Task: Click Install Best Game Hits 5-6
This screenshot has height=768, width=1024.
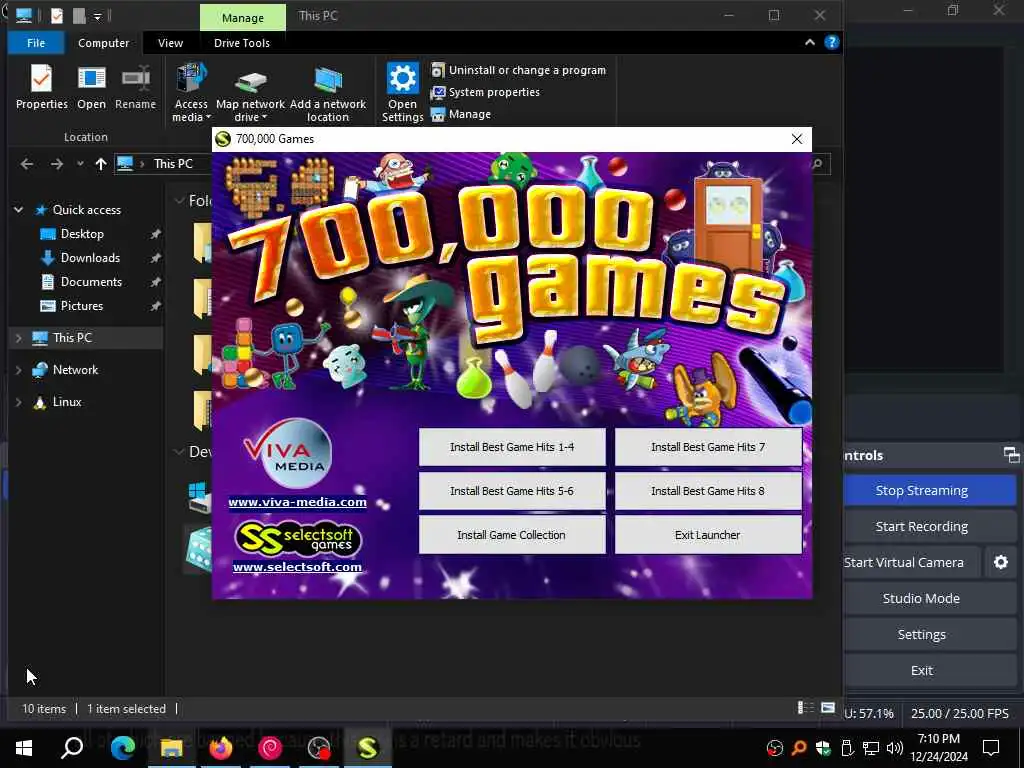Action: 512,491
